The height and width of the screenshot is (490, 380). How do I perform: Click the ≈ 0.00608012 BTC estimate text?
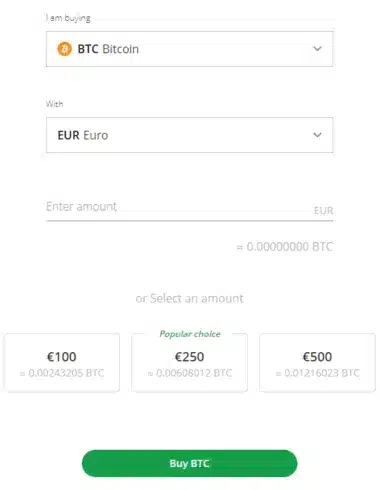click(190, 373)
